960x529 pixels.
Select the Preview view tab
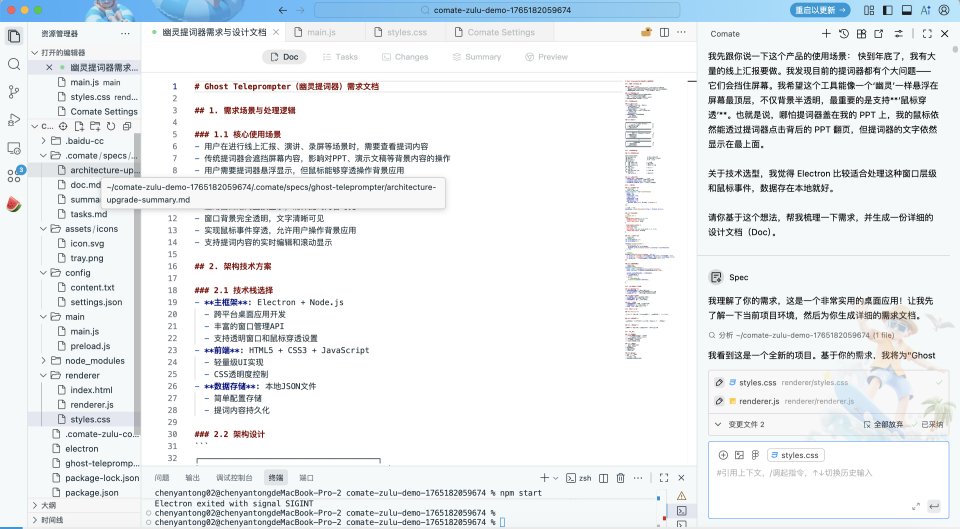click(546, 57)
